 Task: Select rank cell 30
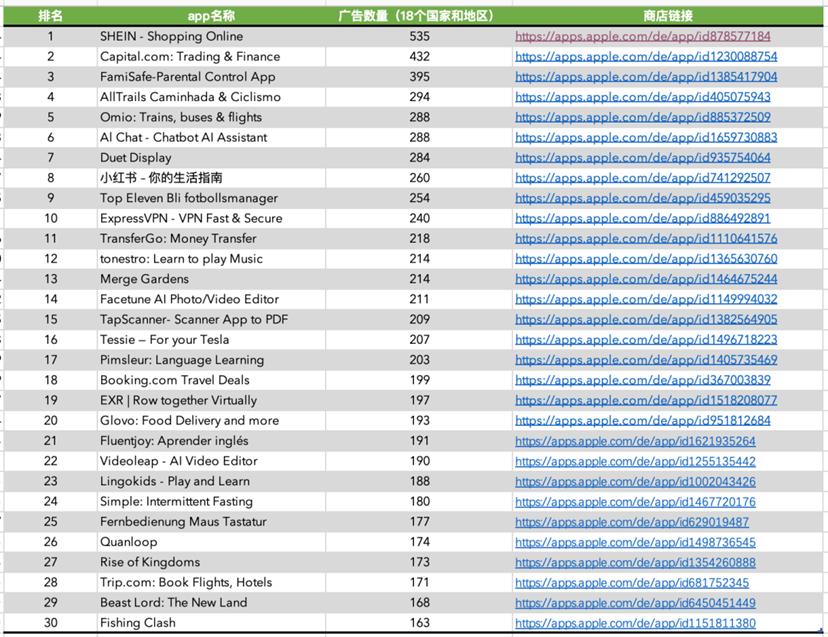pyautogui.click(x=50, y=623)
